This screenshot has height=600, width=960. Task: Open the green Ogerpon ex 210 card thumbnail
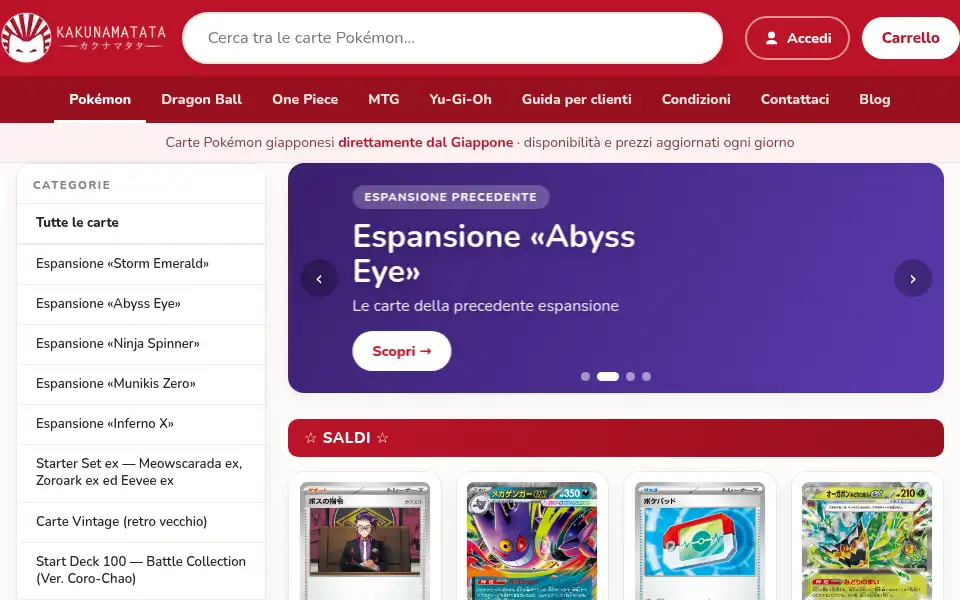tap(867, 541)
